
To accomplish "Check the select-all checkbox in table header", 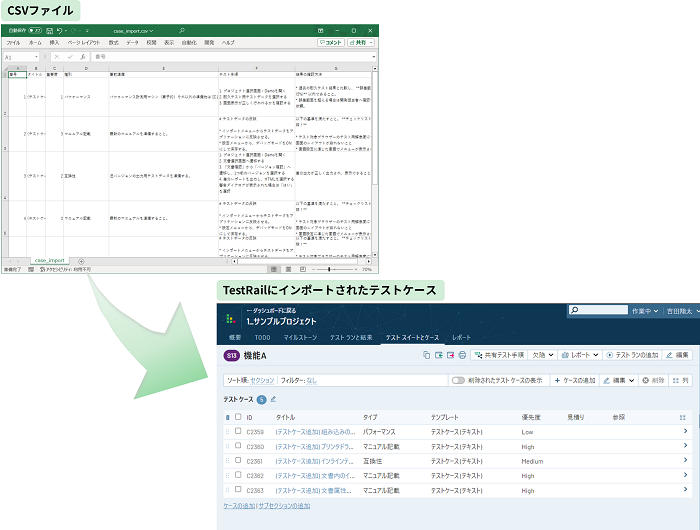I will click(238, 417).
